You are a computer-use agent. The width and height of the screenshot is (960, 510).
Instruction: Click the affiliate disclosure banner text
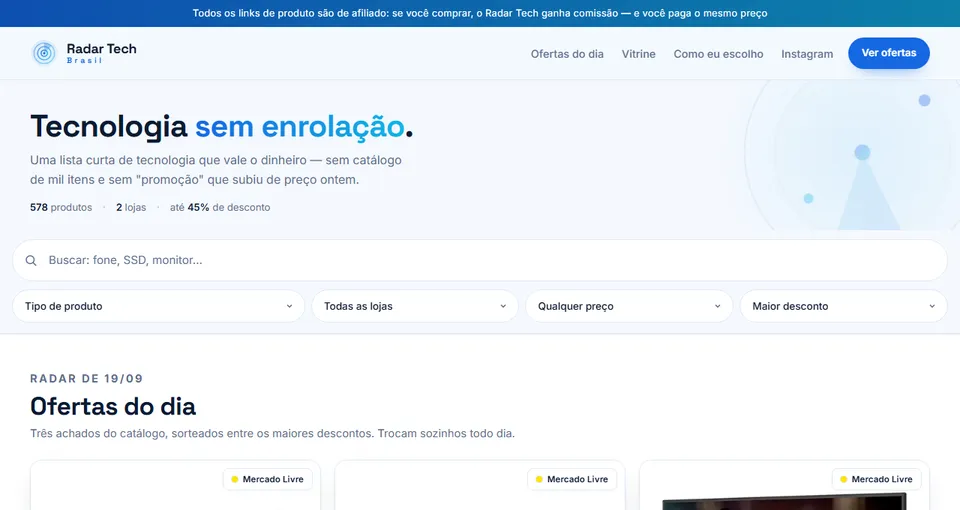point(480,13)
